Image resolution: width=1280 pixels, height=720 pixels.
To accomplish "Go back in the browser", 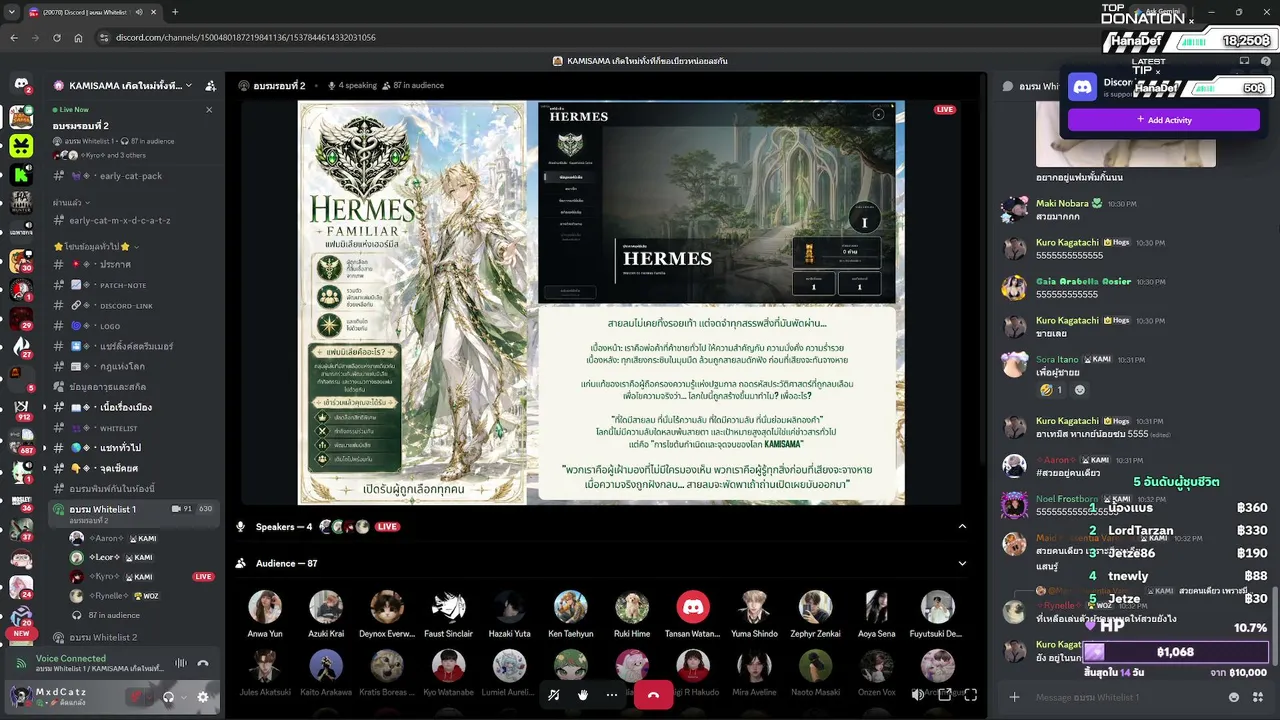I will pos(14,37).
